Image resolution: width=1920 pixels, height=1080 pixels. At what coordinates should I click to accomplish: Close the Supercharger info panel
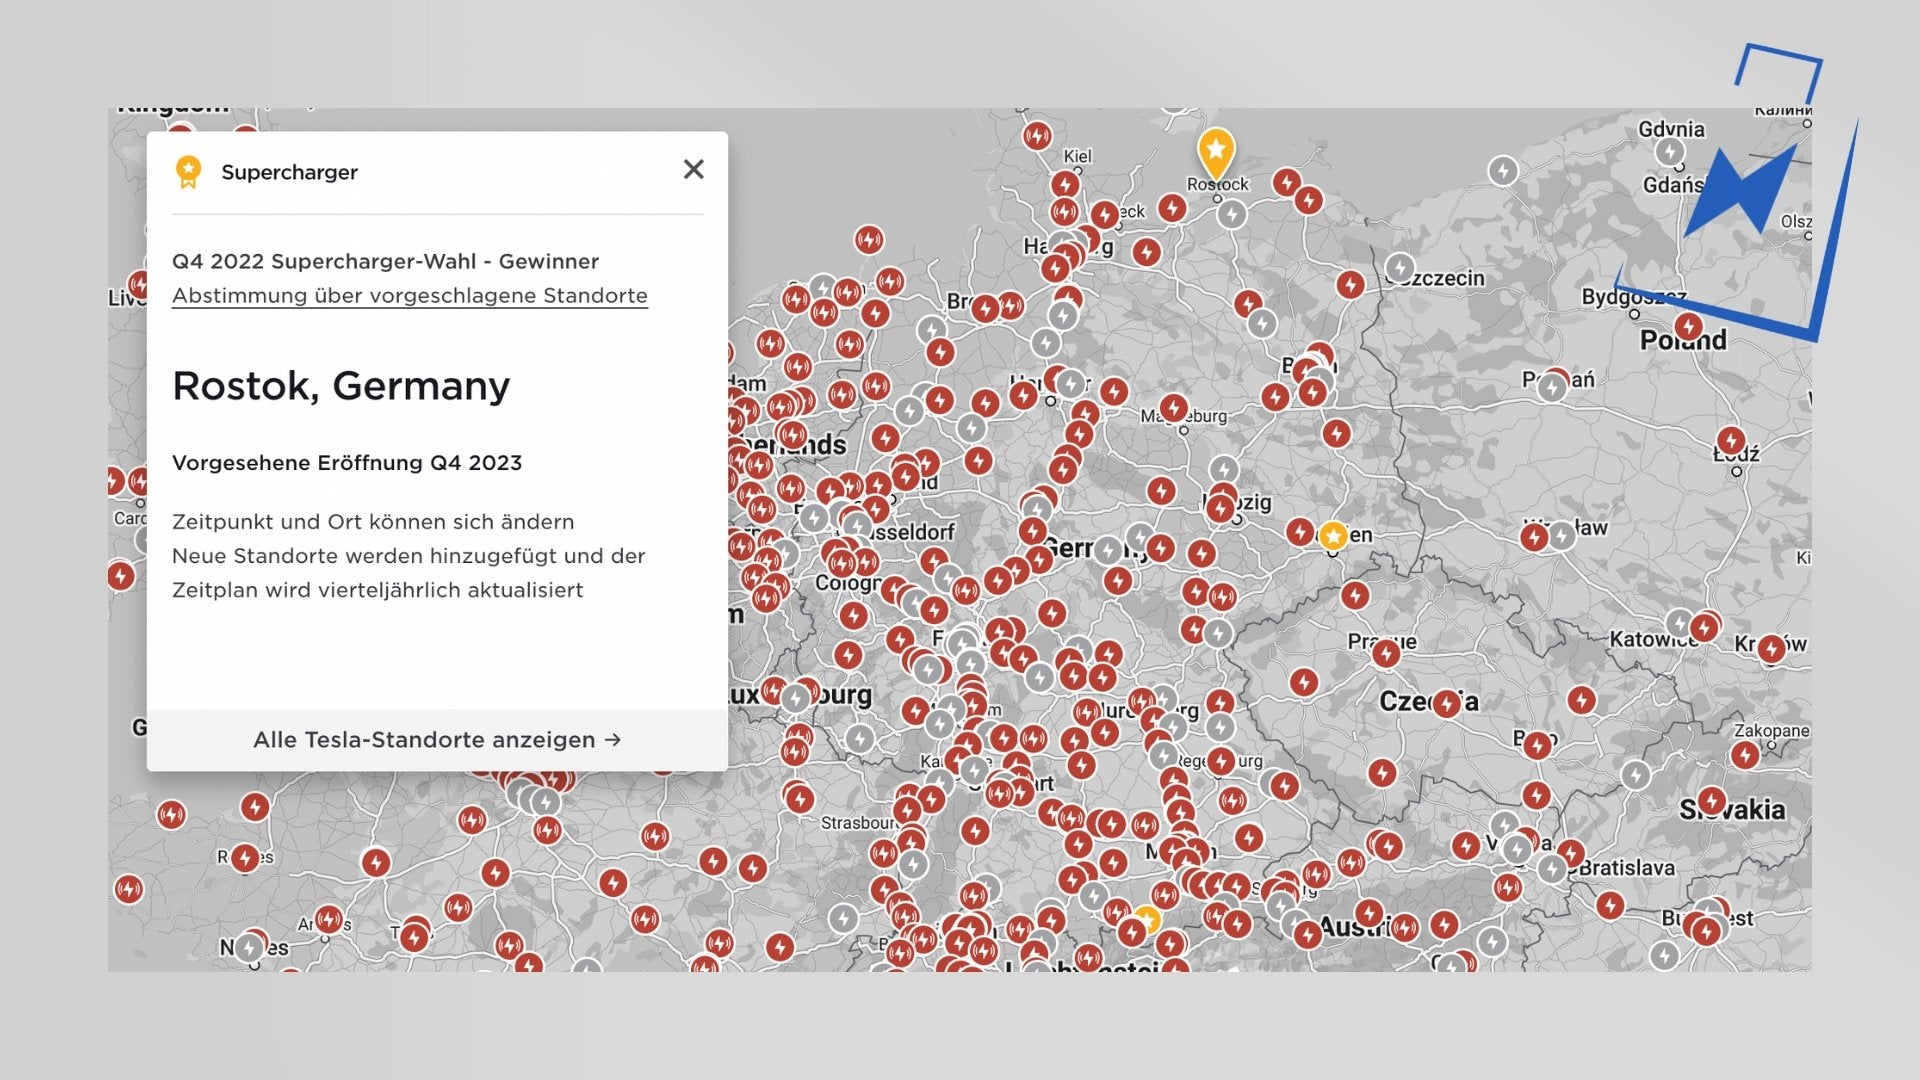[693, 170]
